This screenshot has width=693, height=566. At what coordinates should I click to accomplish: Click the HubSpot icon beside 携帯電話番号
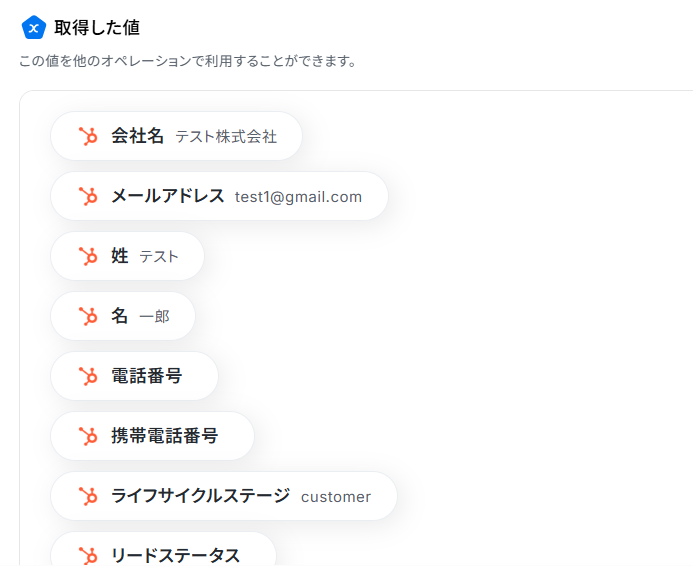coord(88,436)
